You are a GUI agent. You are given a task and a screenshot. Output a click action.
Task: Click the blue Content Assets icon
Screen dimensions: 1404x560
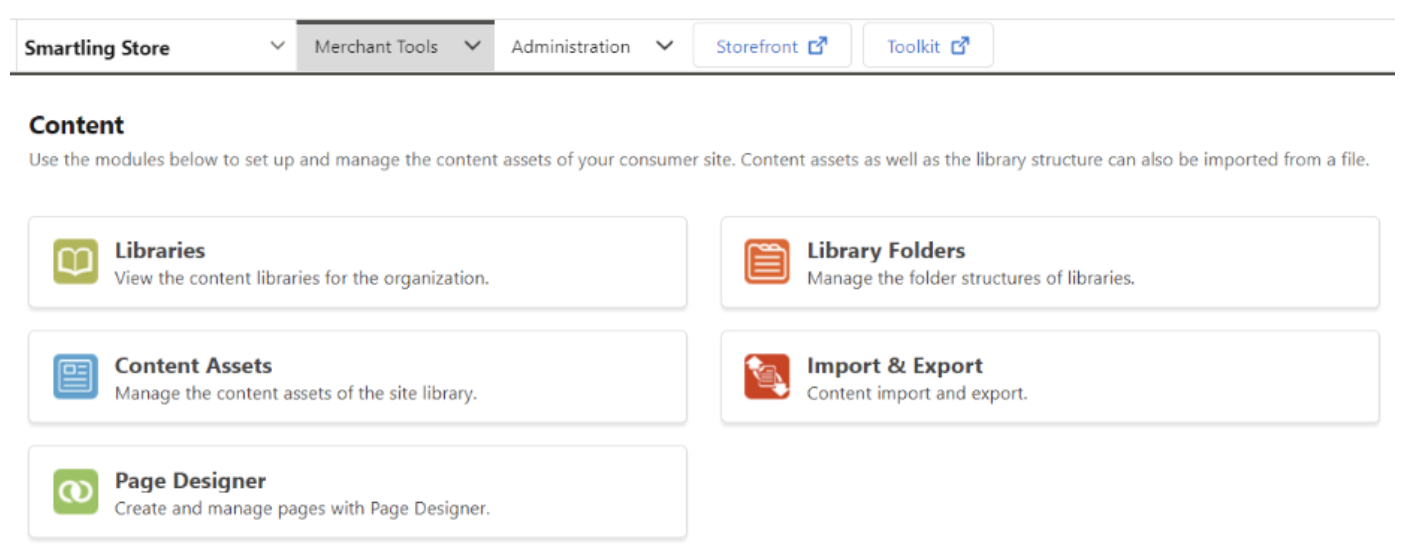click(76, 377)
